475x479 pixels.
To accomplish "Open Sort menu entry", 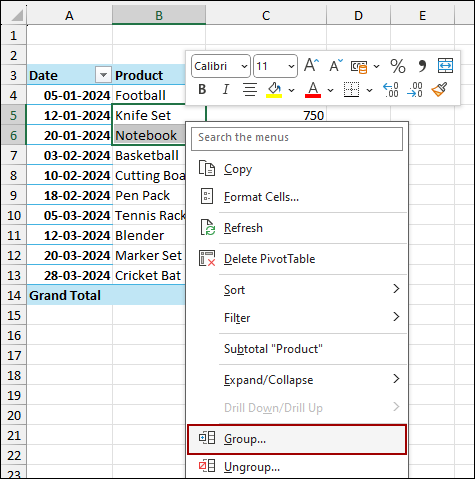I will click(297, 290).
